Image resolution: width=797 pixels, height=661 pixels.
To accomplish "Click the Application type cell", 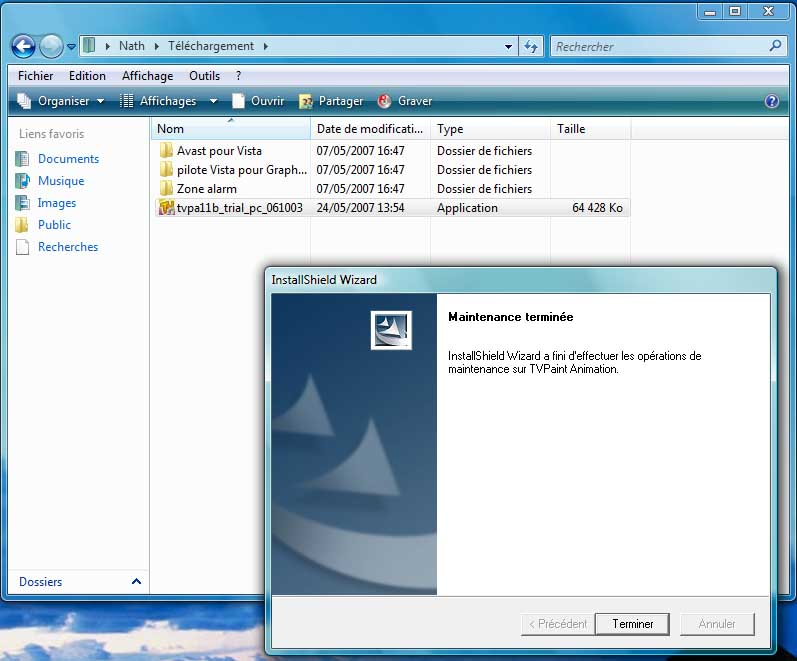I will [467, 208].
